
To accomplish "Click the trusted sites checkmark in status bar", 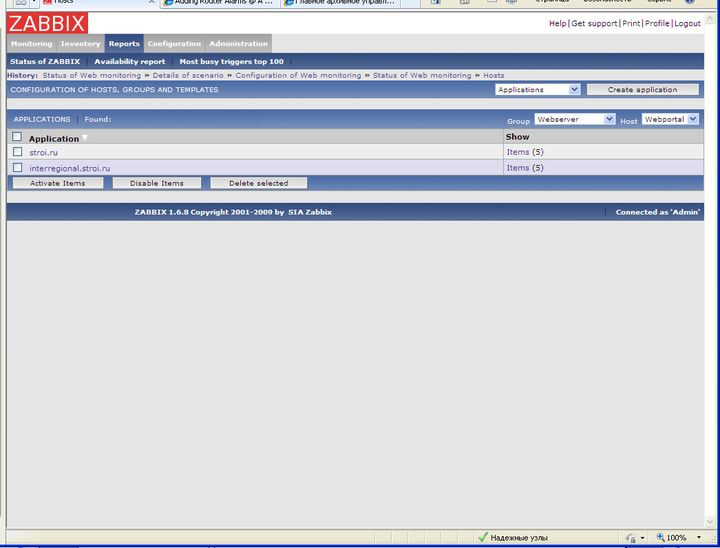I will [x=483, y=538].
